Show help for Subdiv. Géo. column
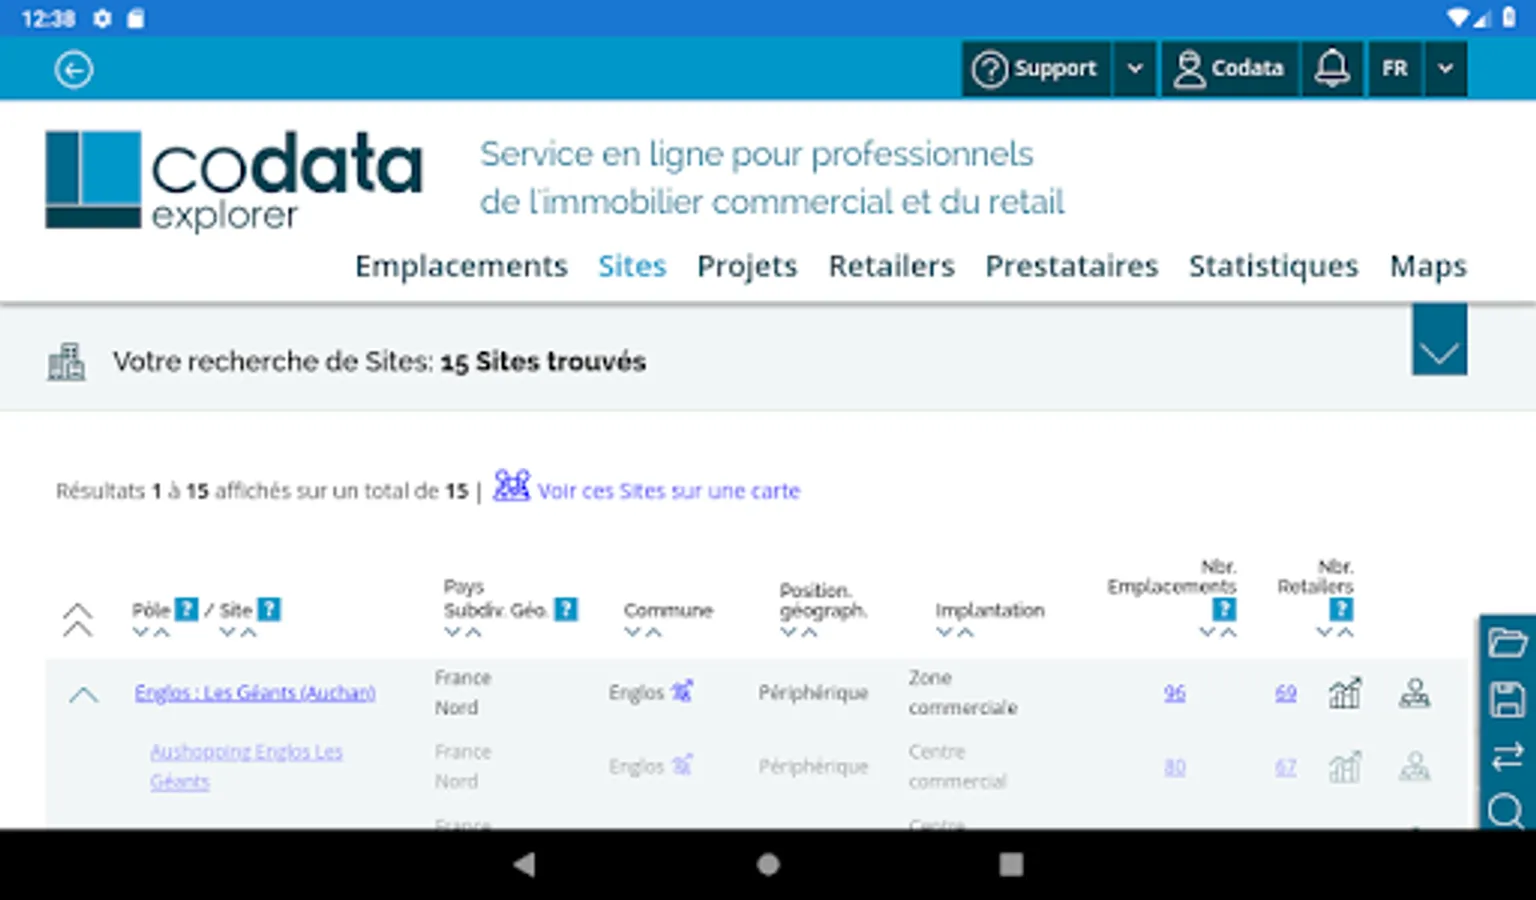The height and width of the screenshot is (900, 1536). pyautogui.click(x=566, y=609)
